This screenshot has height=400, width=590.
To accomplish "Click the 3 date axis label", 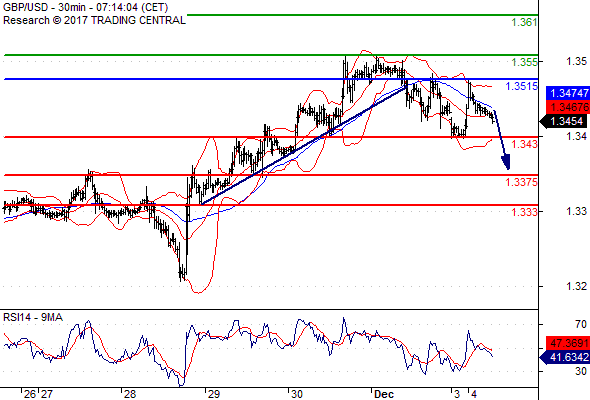I will (457, 394).
